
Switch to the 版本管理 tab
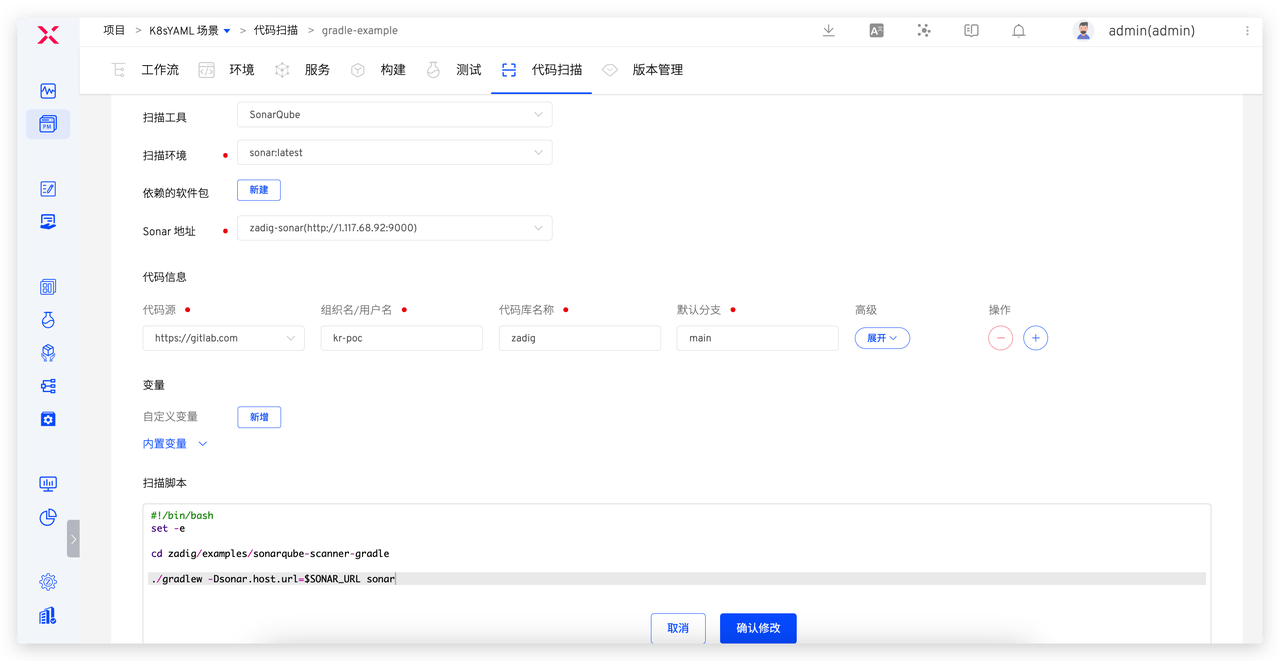click(x=657, y=70)
